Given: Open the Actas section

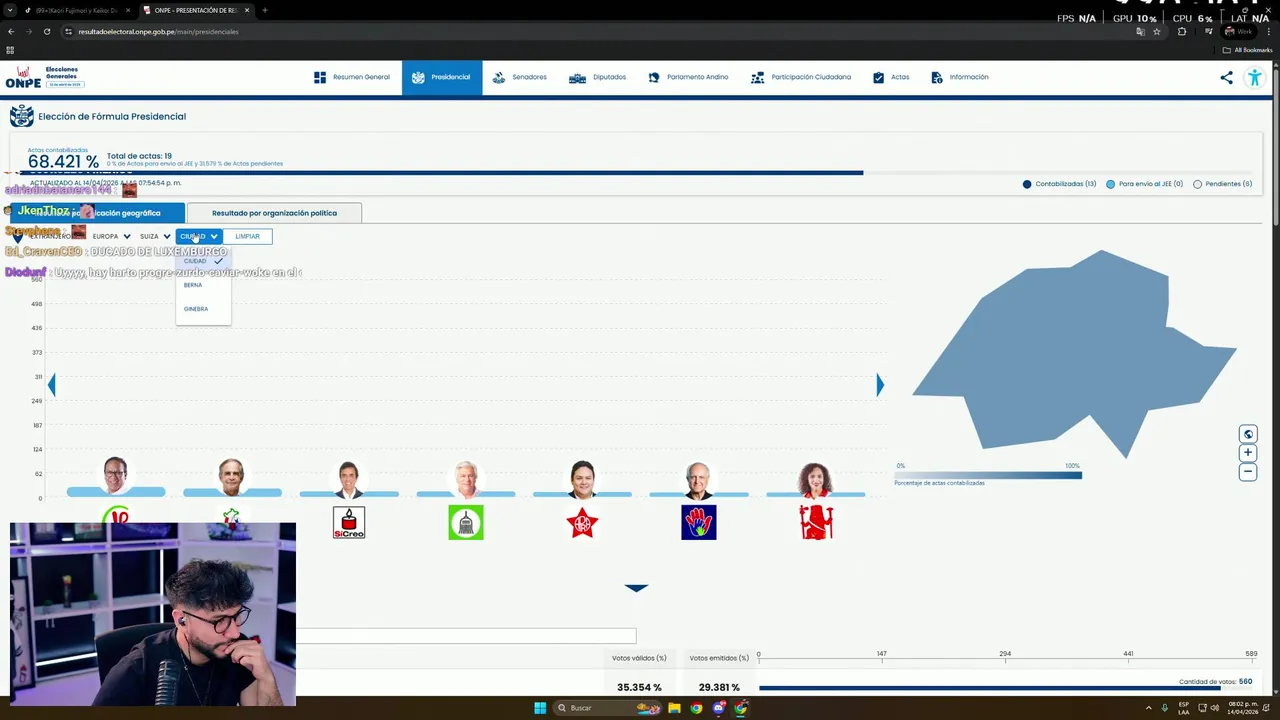Looking at the screenshot, I should click(891, 77).
